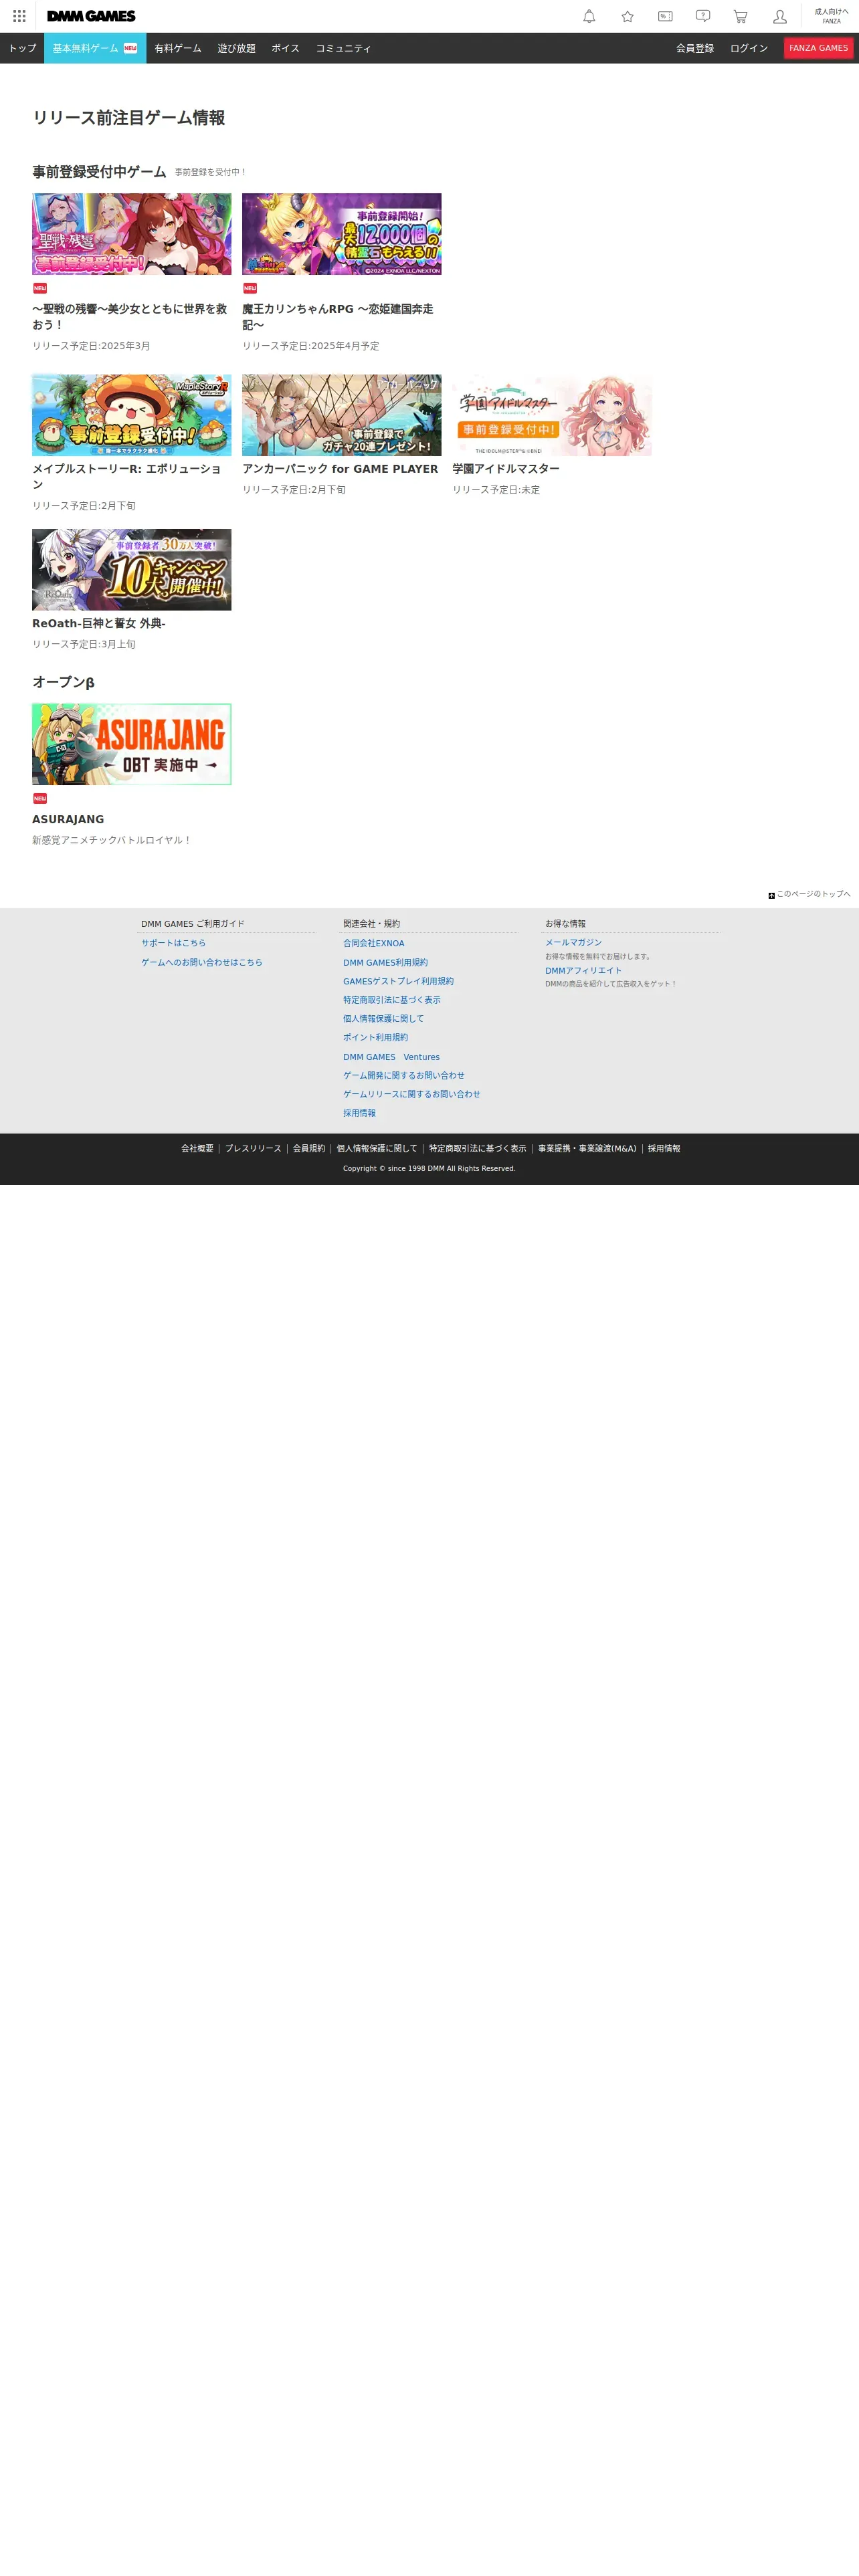This screenshot has height=2576, width=859.
Task: Open 採用情報 in gray footer column
Action: coord(360,1114)
